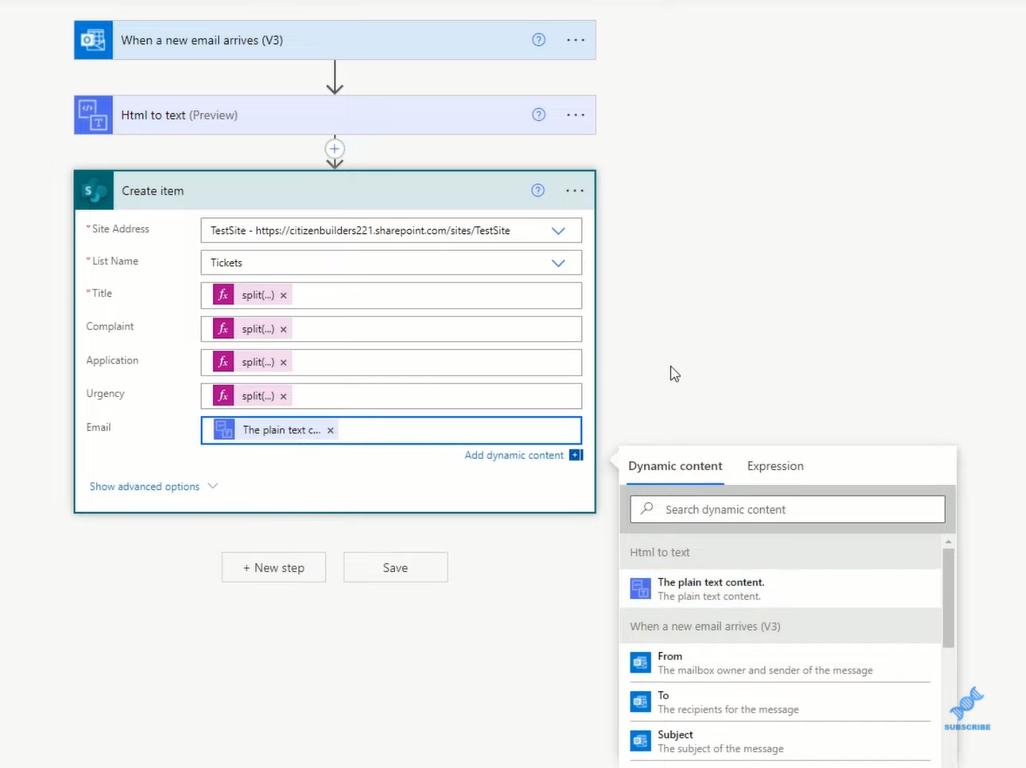Image resolution: width=1026 pixels, height=768 pixels.
Task: Remove the split expression from Complaint
Action: click(x=283, y=329)
